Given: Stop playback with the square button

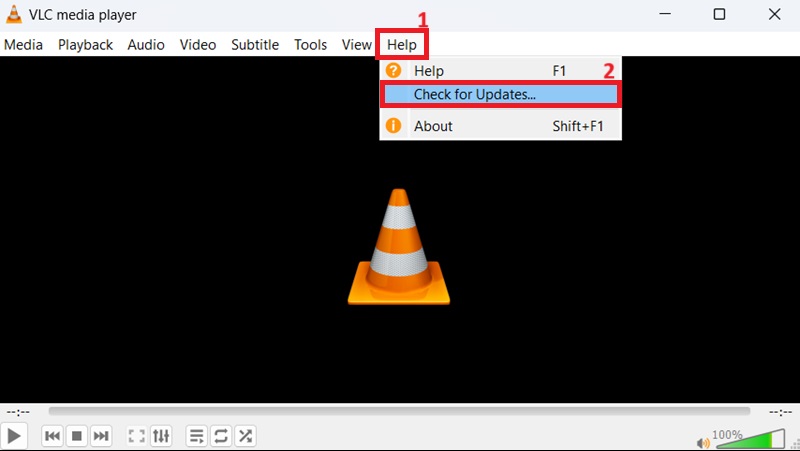Looking at the screenshot, I should point(77,436).
